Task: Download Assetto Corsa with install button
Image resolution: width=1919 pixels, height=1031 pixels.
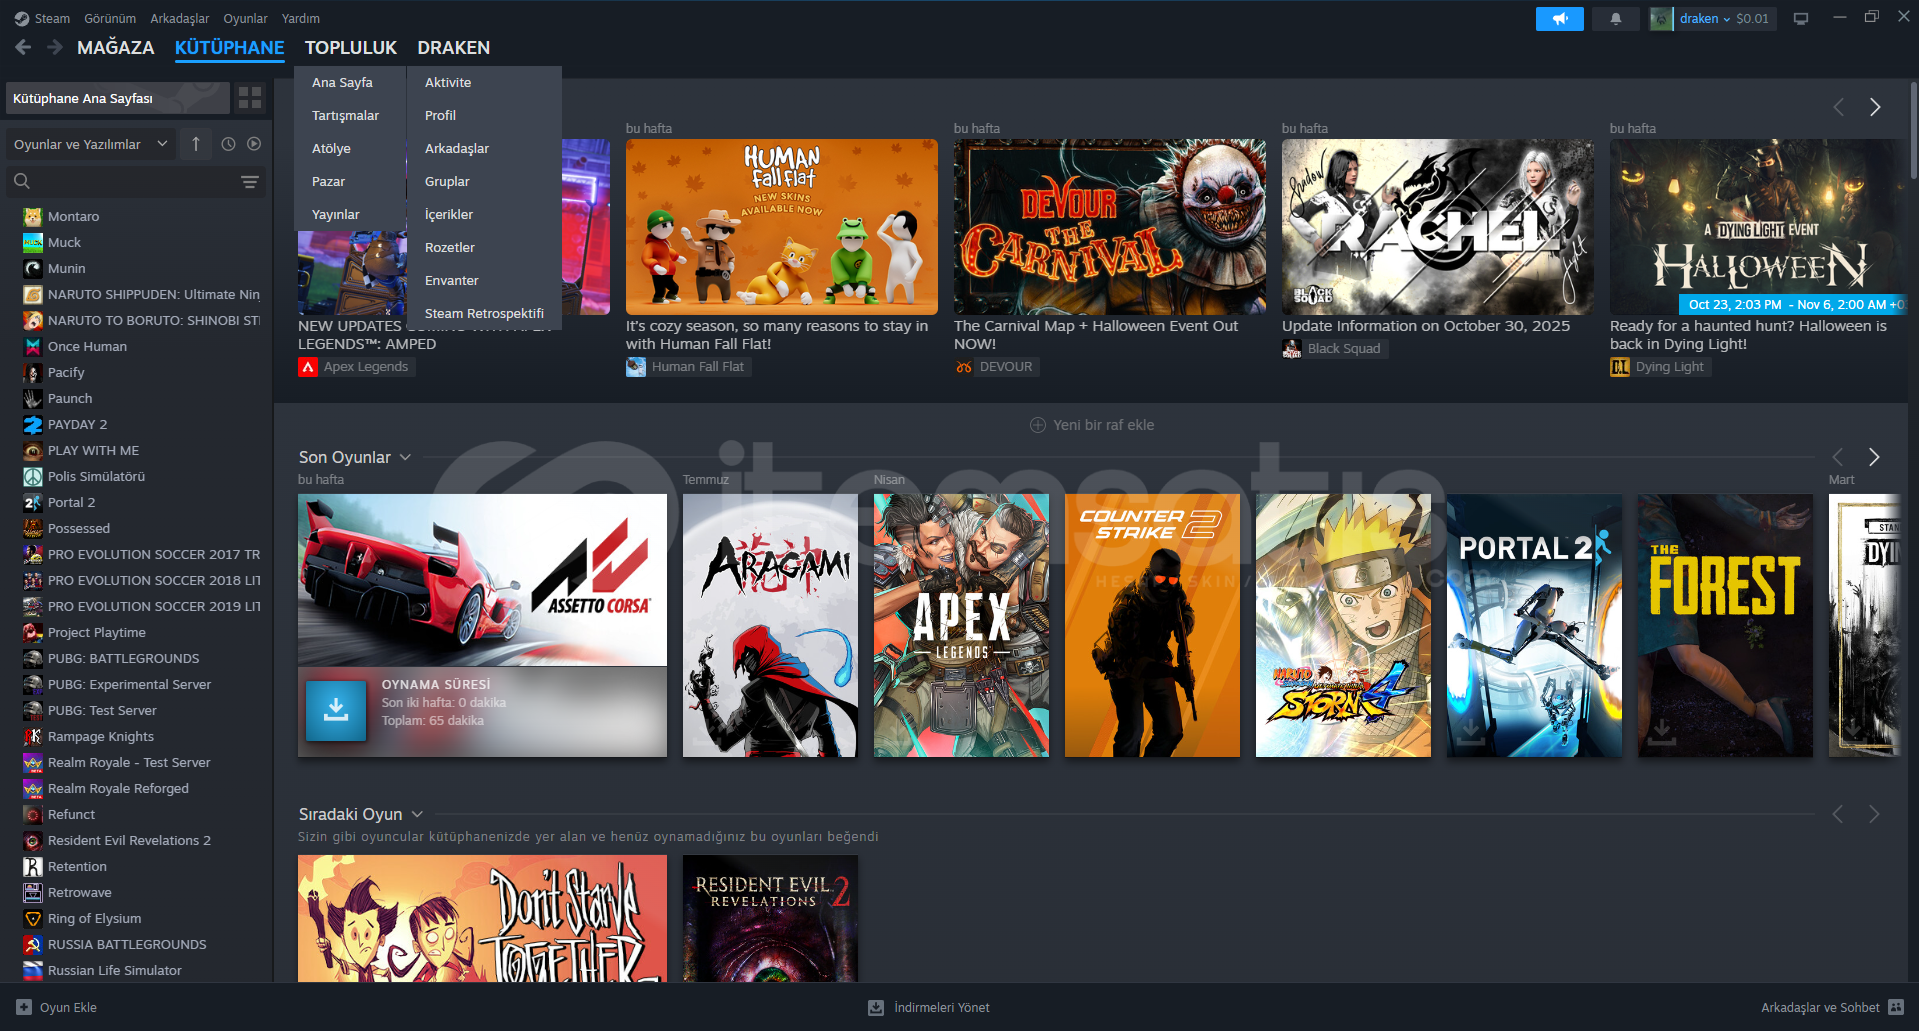Action: (336, 711)
